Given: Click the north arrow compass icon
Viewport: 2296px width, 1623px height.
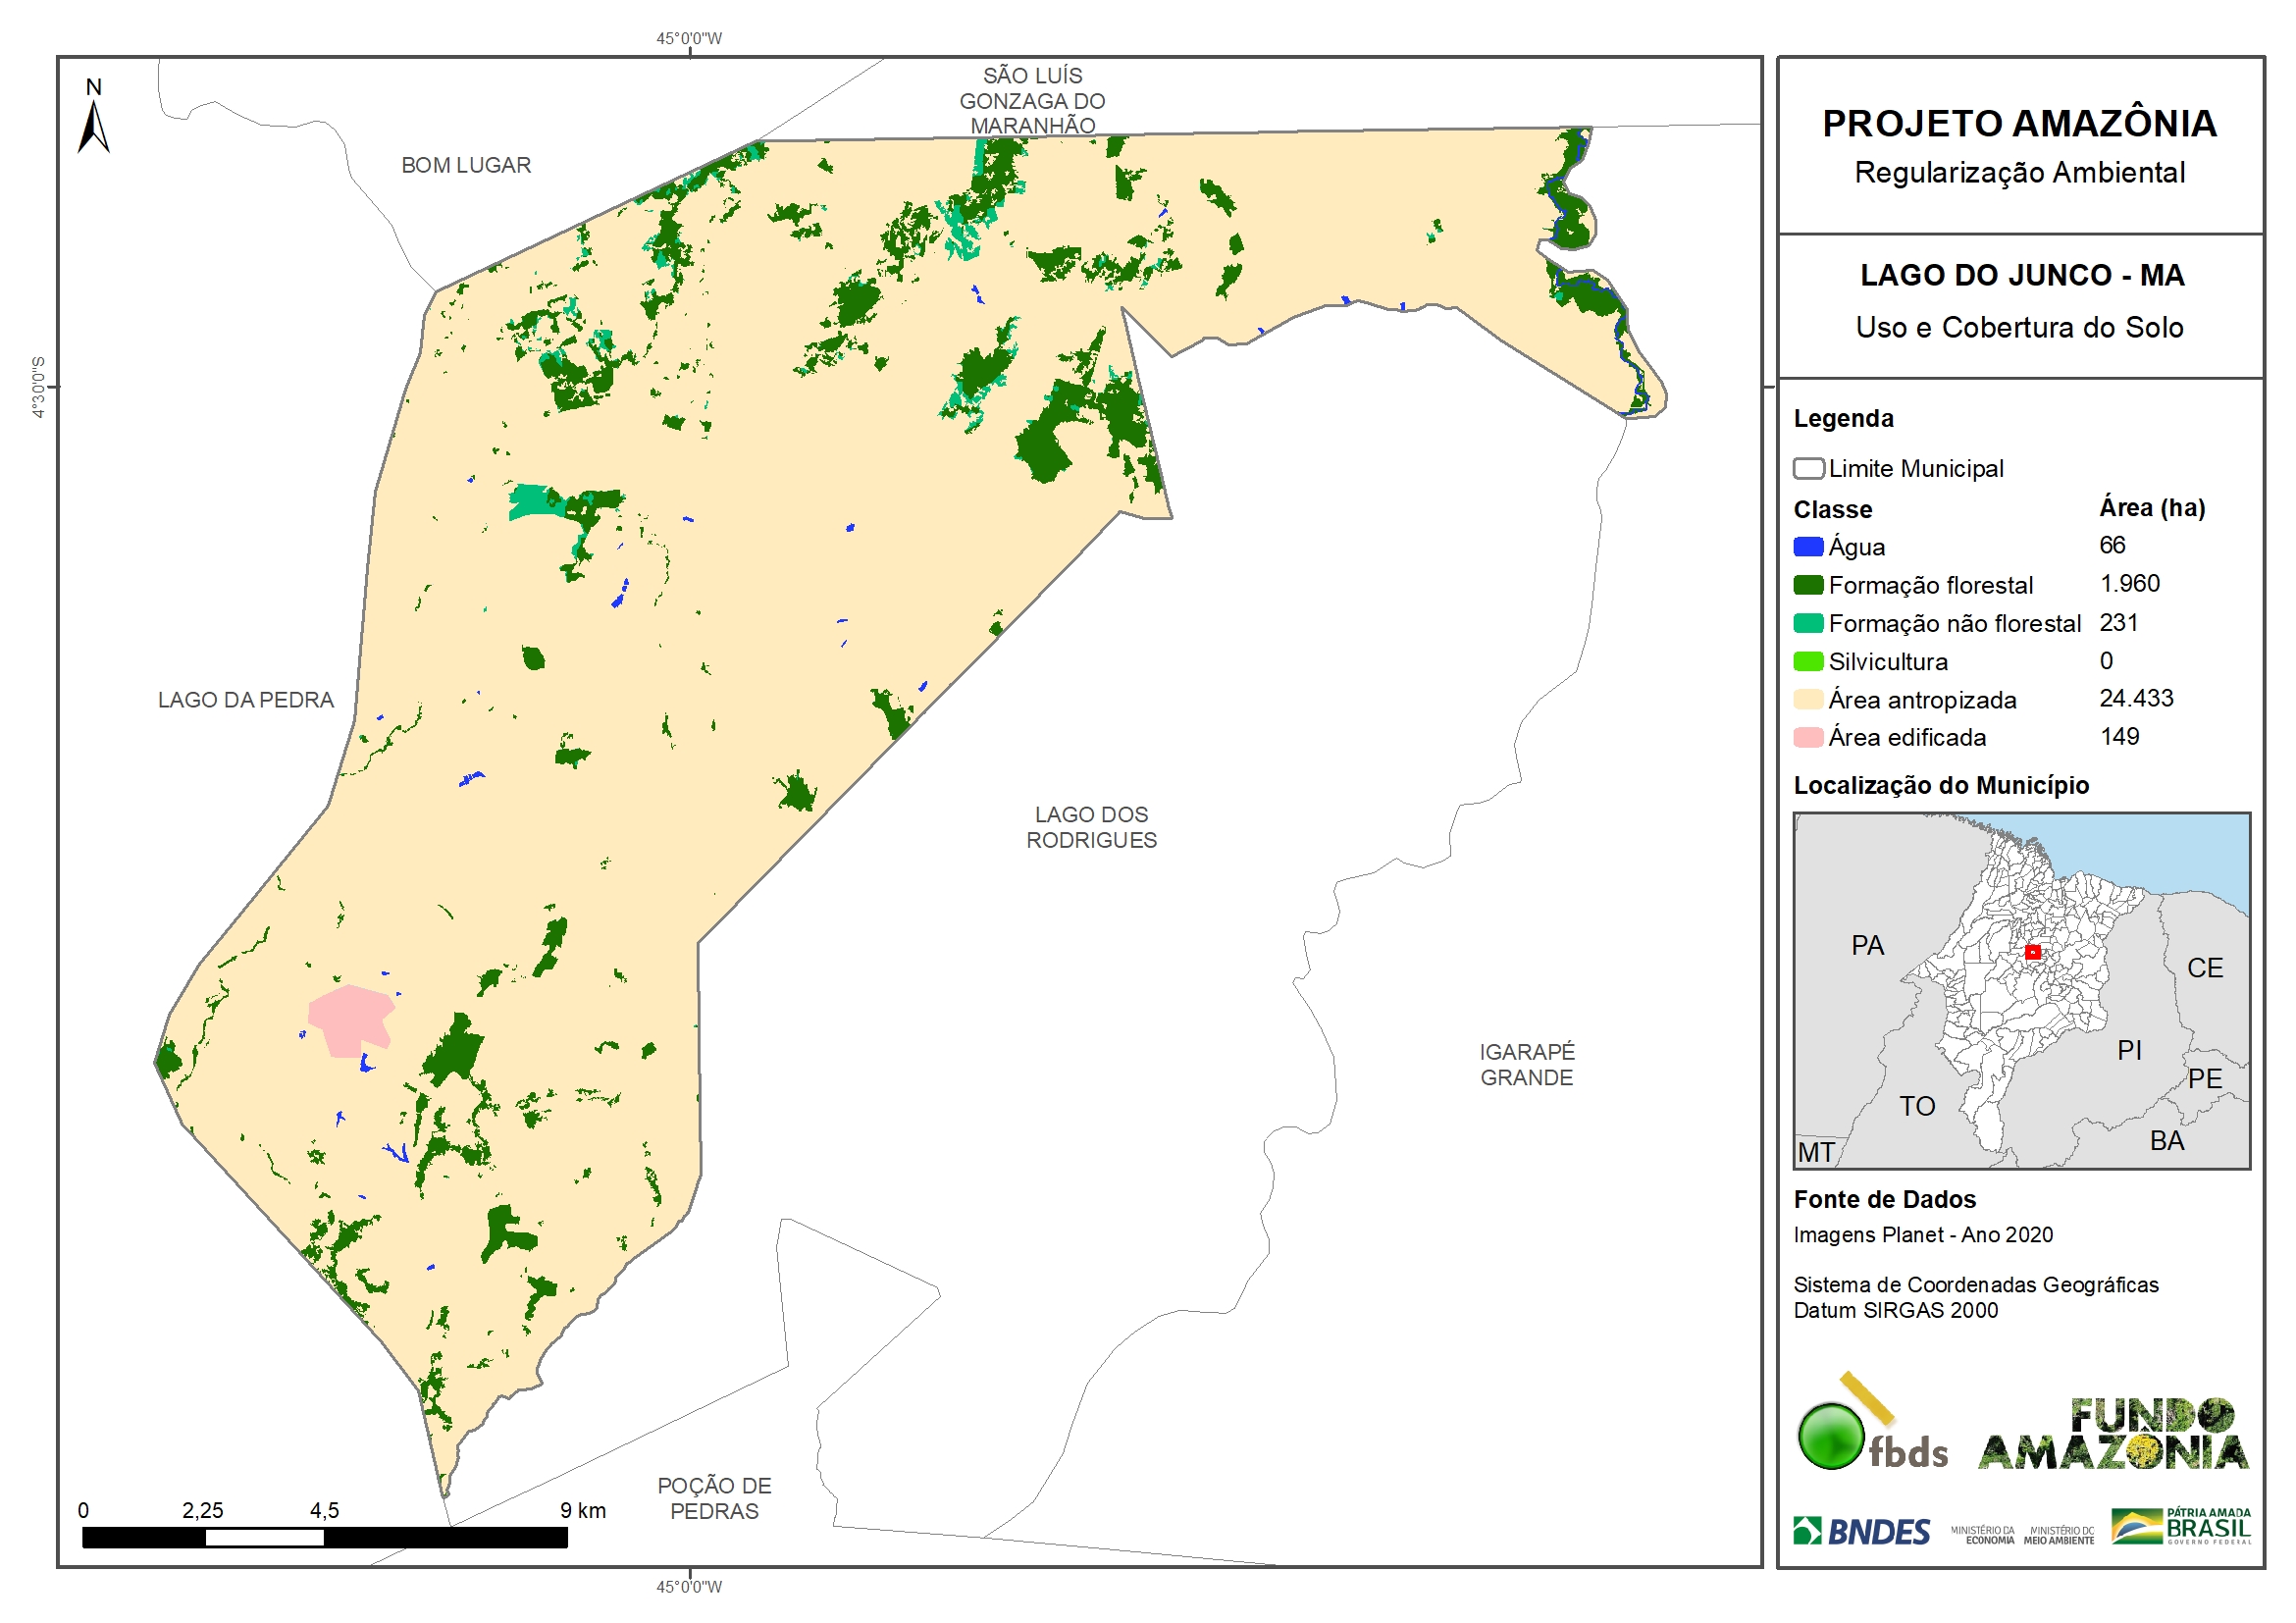Looking at the screenshot, I should click(x=93, y=124).
